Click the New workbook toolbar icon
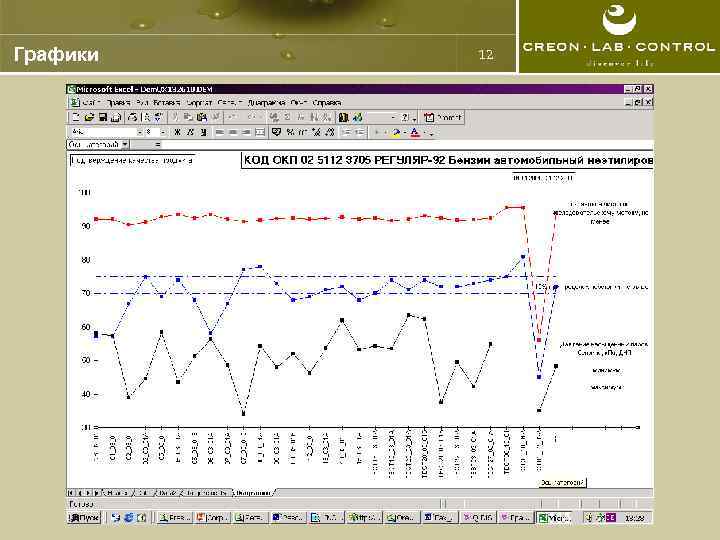The image size is (720, 540). pos(76,118)
